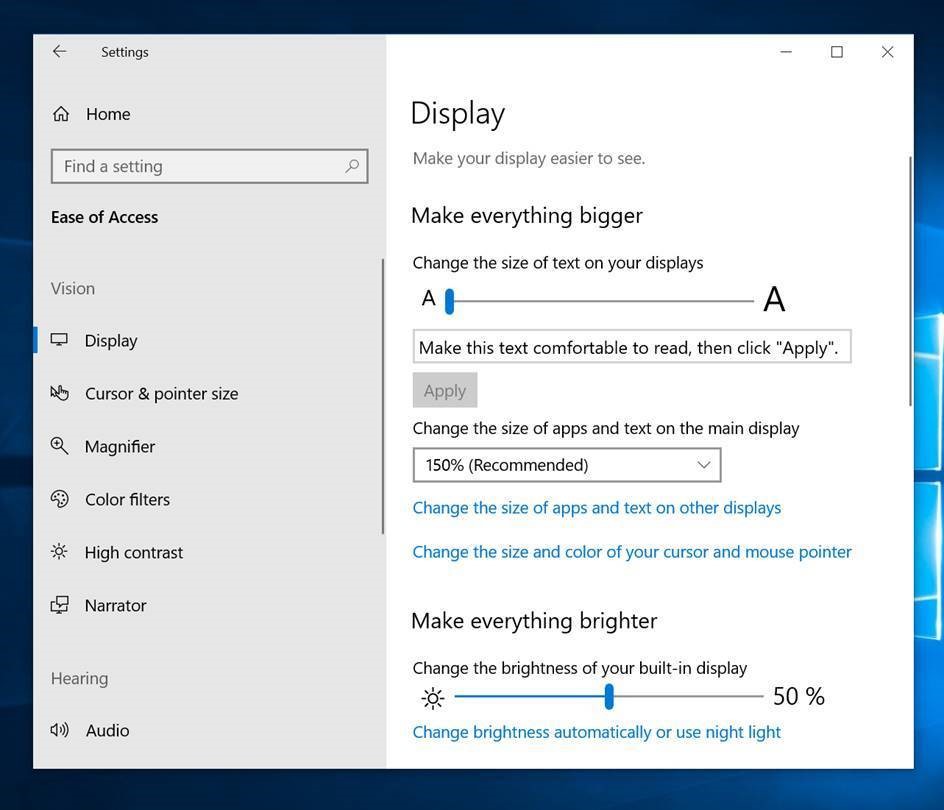Image resolution: width=944 pixels, height=810 pixels.
Task: Click the Audio speaker icon
Action: click(60, 730)
